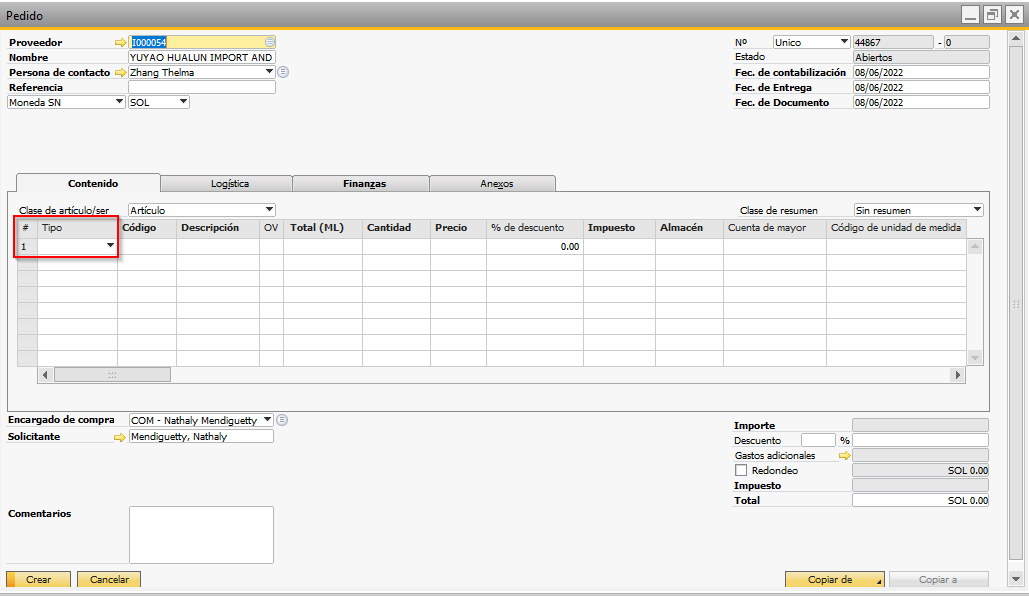This screenshot has width=1029, height=597.
Task: Click the window's scroll-up arrow
Action: [x=1016, y=39]
